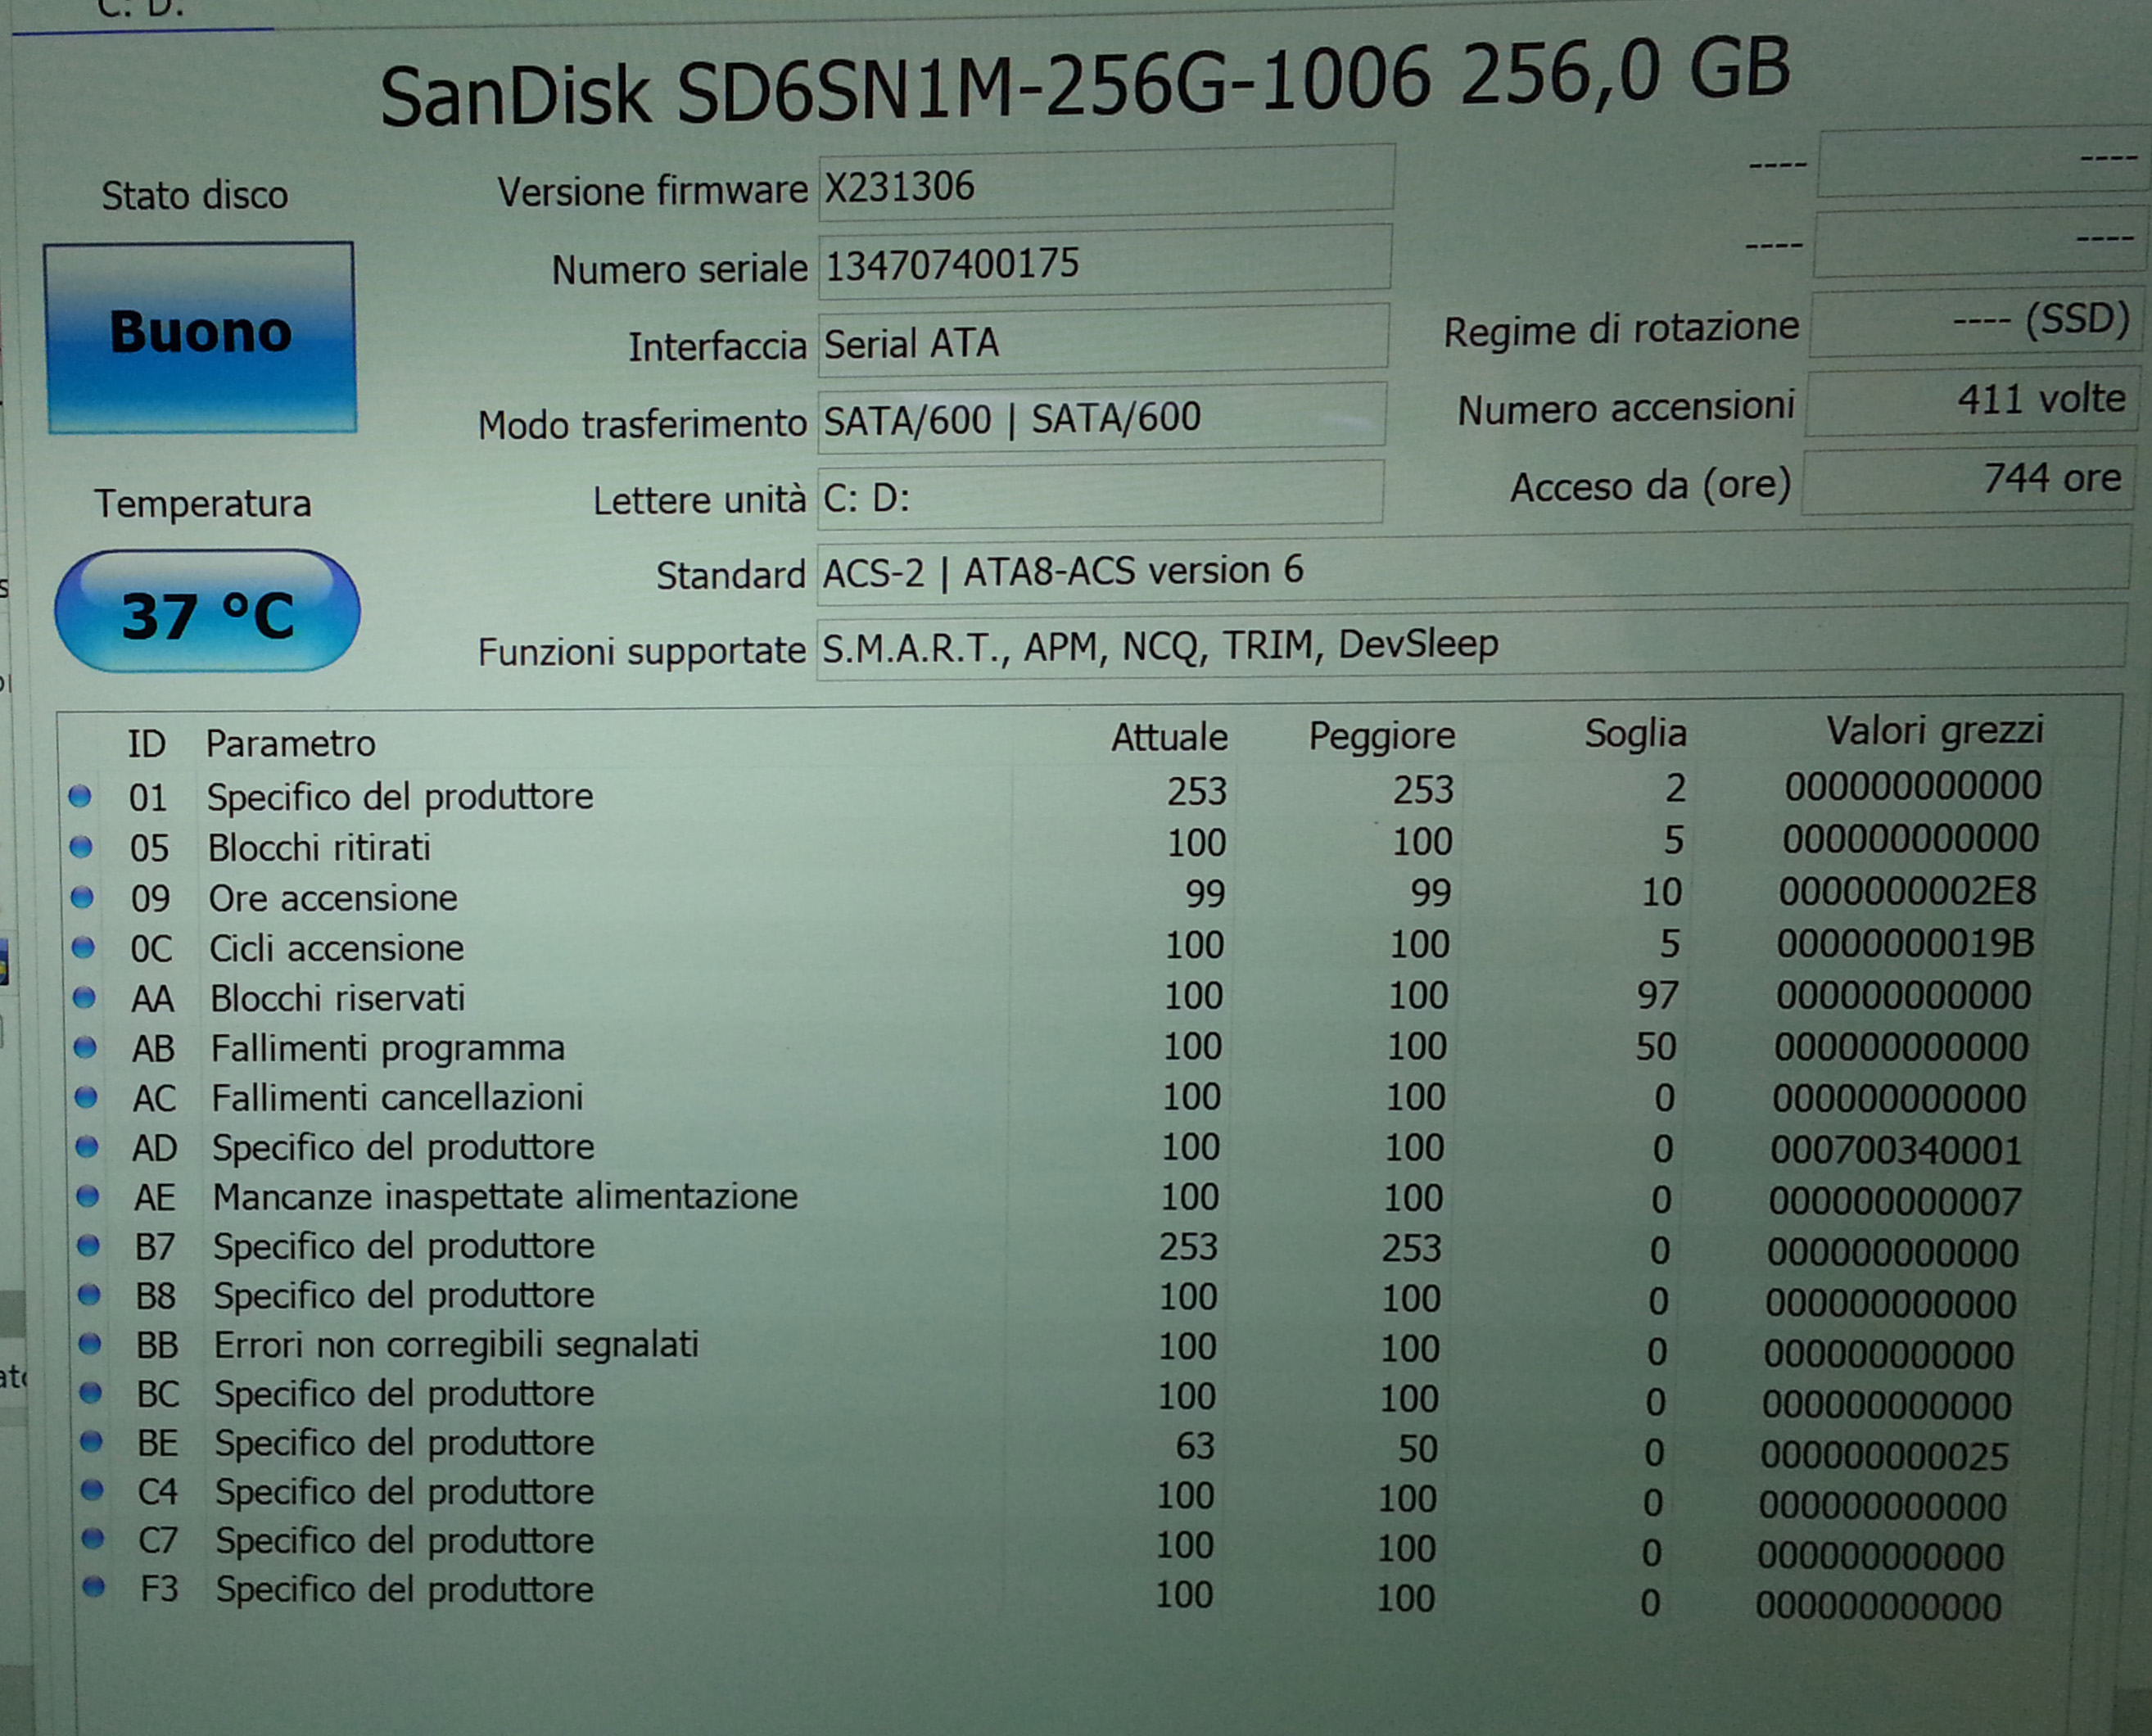
Task: Select the Blocchi riservati row text
Action: 338,997
